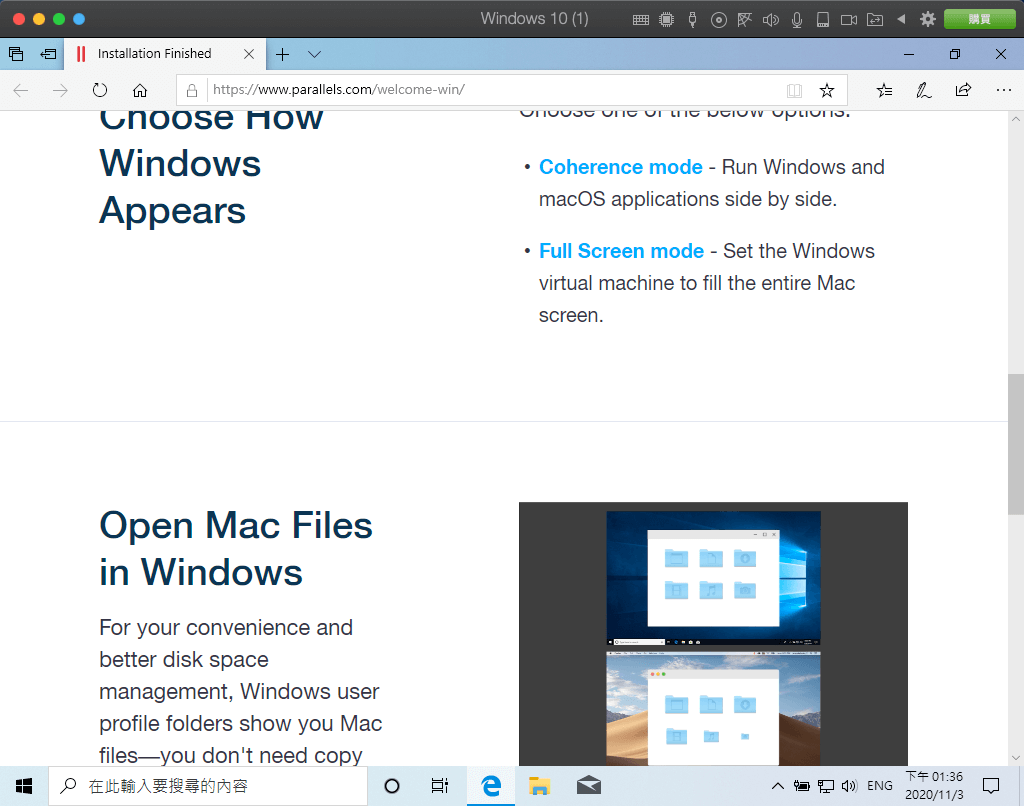Open Parallels configuration gear
The width and height of the screenshot is (1024, 806).
pyautogui.click(x=927, y=19)
